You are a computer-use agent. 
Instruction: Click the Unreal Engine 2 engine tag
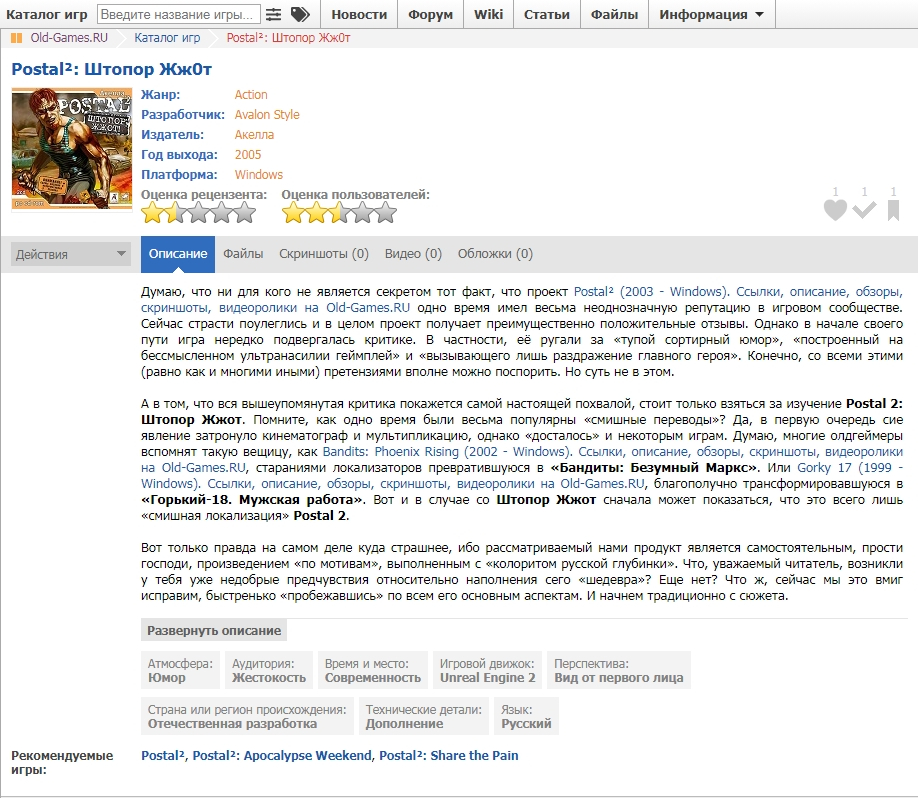(x=488, y=670)
